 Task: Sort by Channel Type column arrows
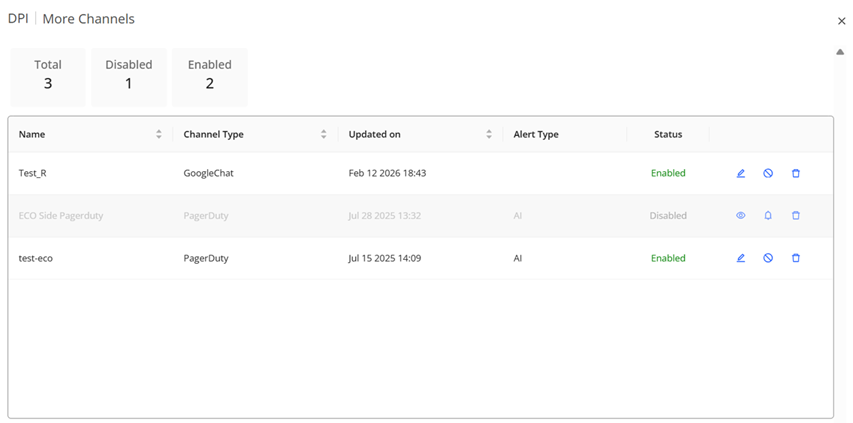pos(324,134)
